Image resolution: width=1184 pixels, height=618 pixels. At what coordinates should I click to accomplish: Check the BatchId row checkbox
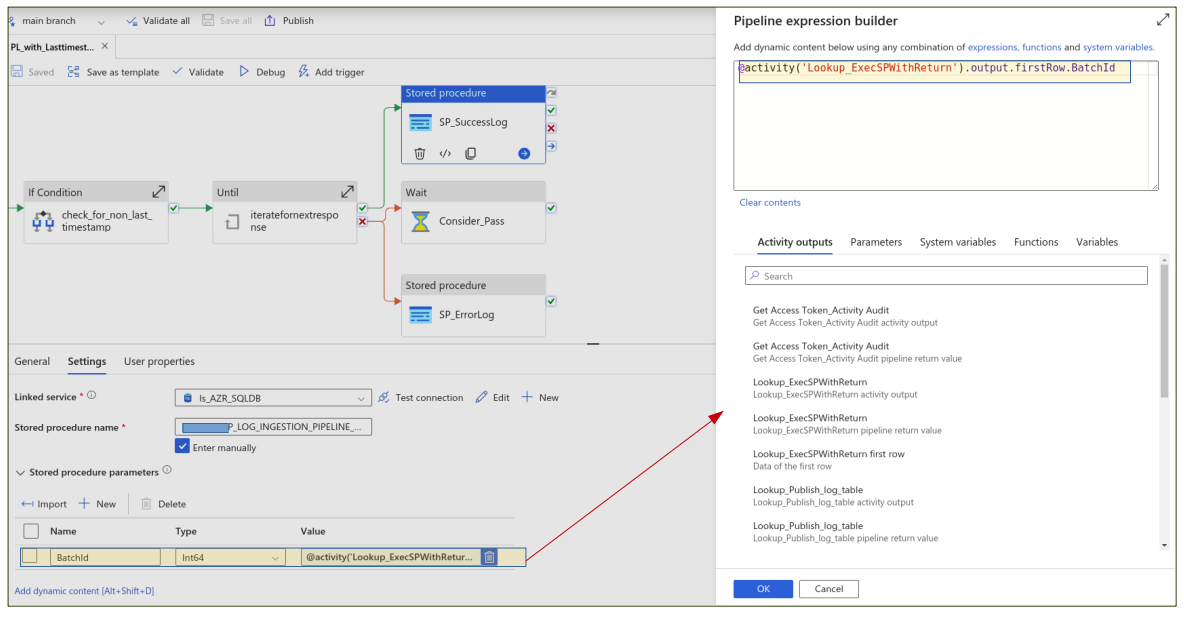pyautogui.click(x=29, y=557)
